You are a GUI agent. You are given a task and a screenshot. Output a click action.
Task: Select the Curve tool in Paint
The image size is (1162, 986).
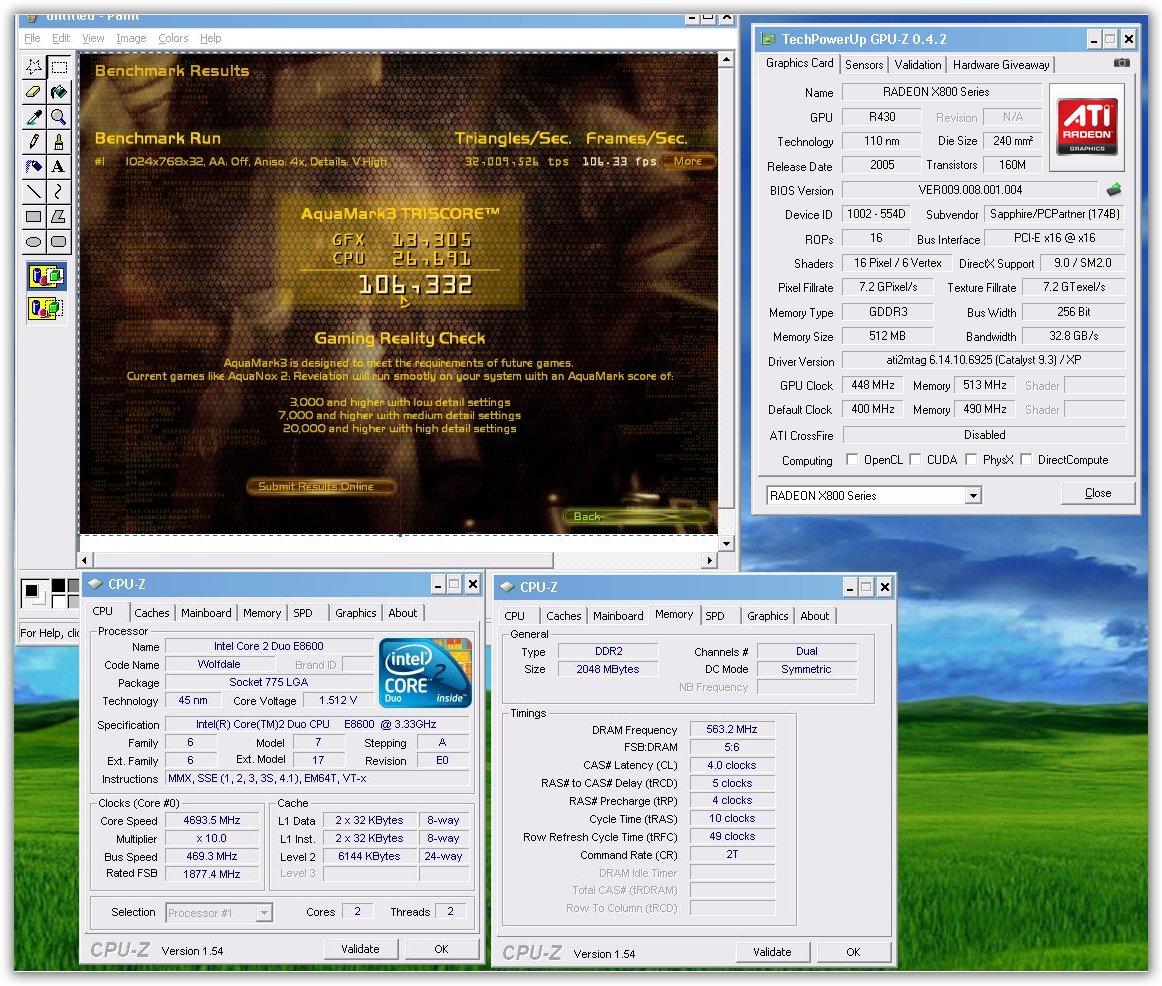59,192
